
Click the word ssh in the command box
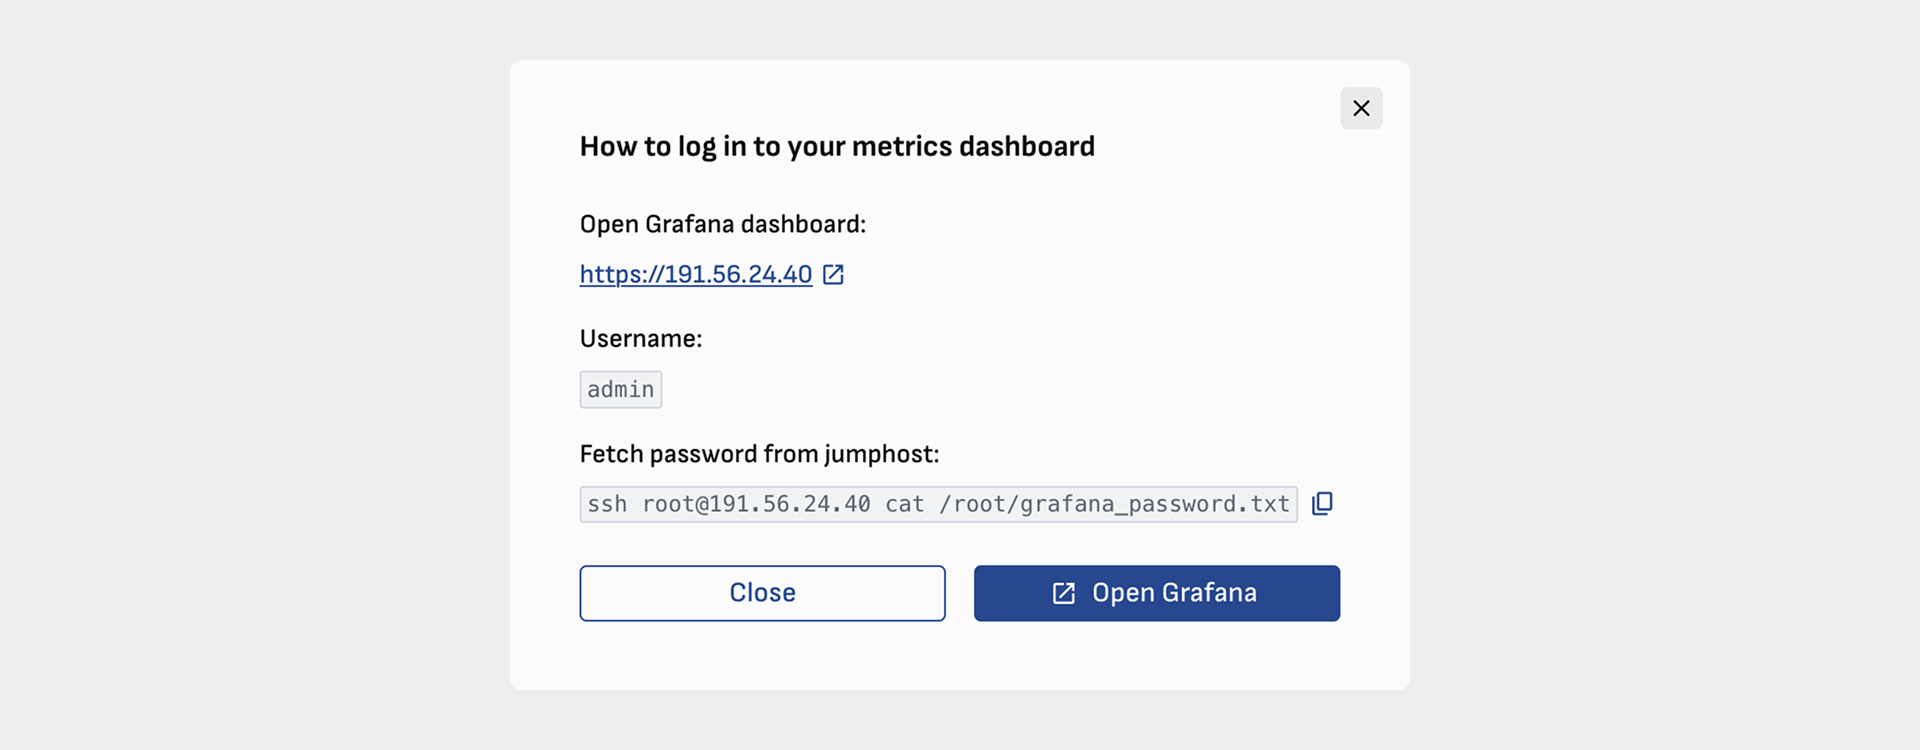pyautogui.click(x=607, y=504)
